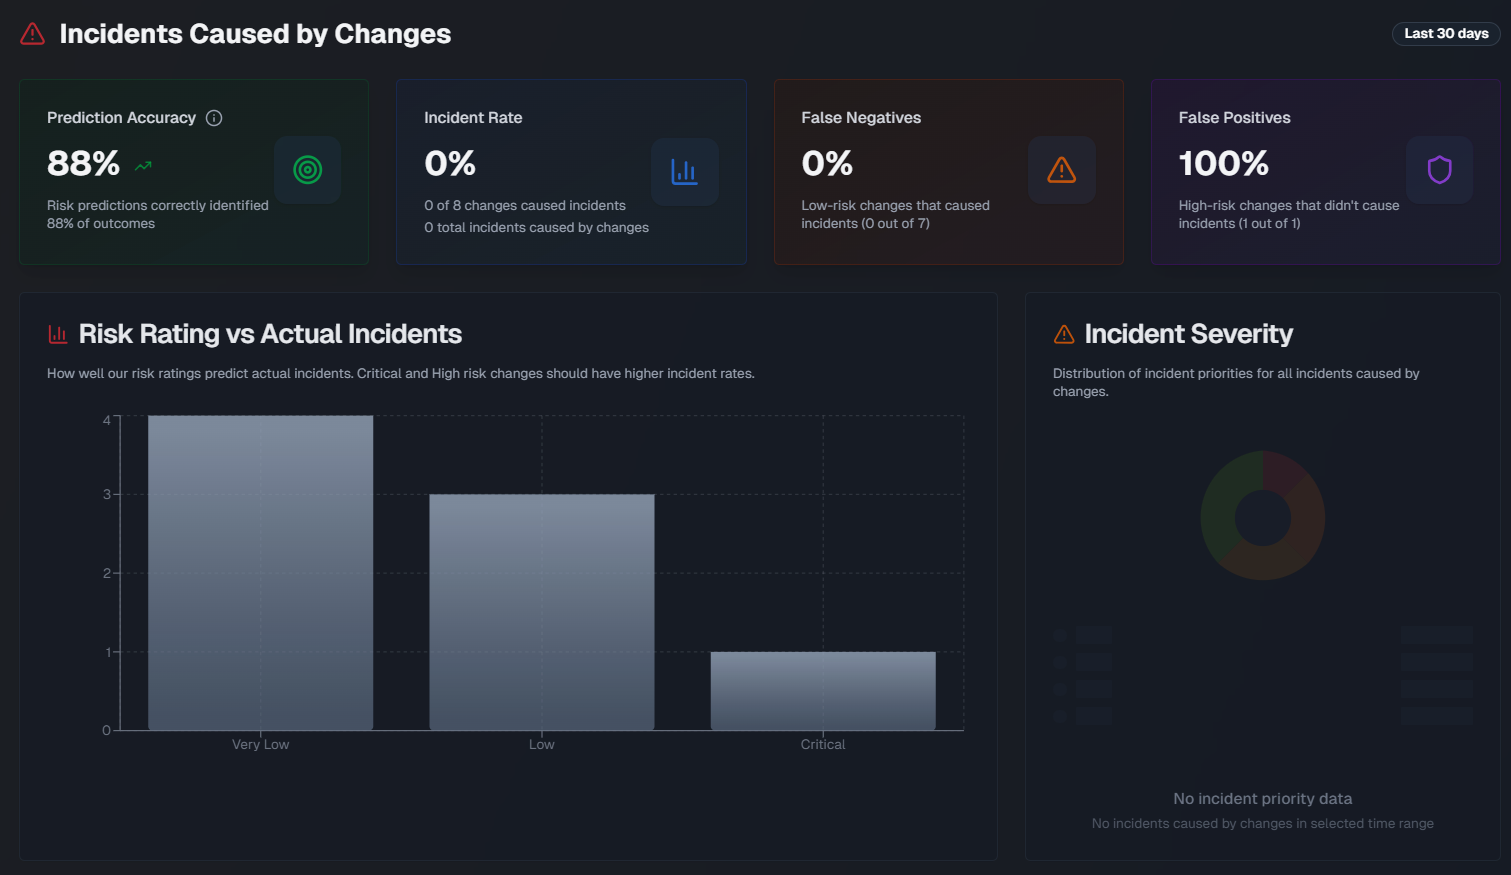Screen dimensions: 1511x875
Task: Select the purple shield icon on False Positives card
Action: [1439, 170]
